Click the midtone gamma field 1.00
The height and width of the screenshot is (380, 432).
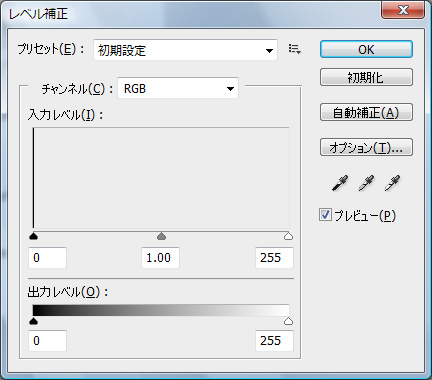(x=160, y=258)
